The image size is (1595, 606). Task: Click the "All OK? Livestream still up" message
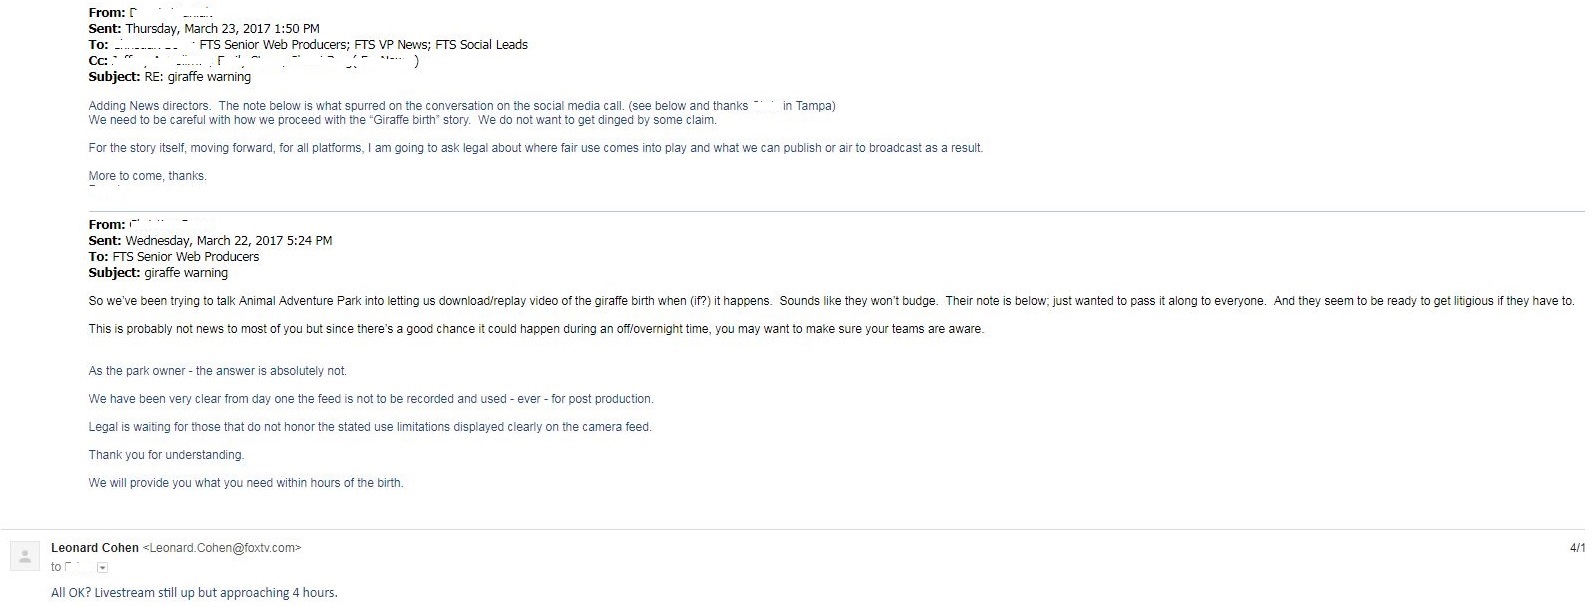tap(194, 593)
